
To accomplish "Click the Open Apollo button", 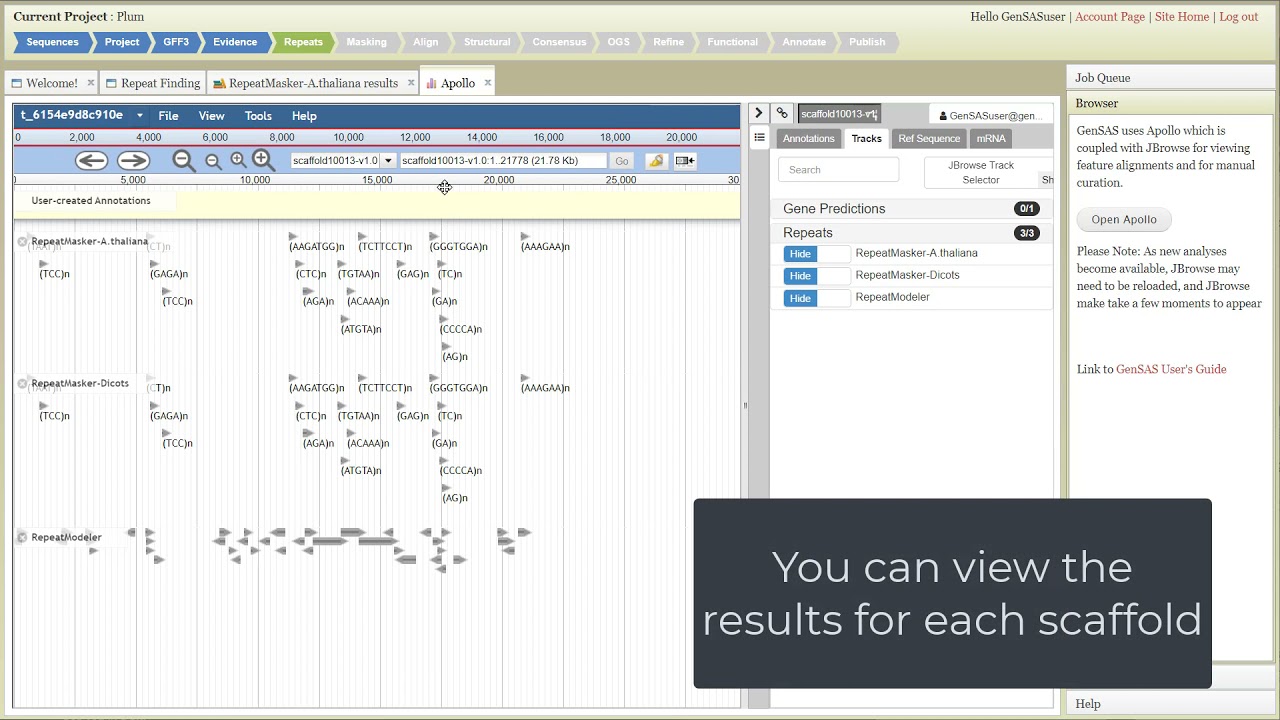I will (x=1124, y=220).
